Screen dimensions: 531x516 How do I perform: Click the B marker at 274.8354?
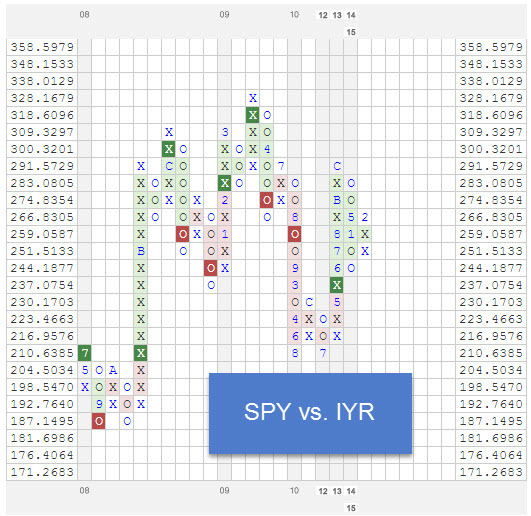pyautogui.click(x=337, y=200)
